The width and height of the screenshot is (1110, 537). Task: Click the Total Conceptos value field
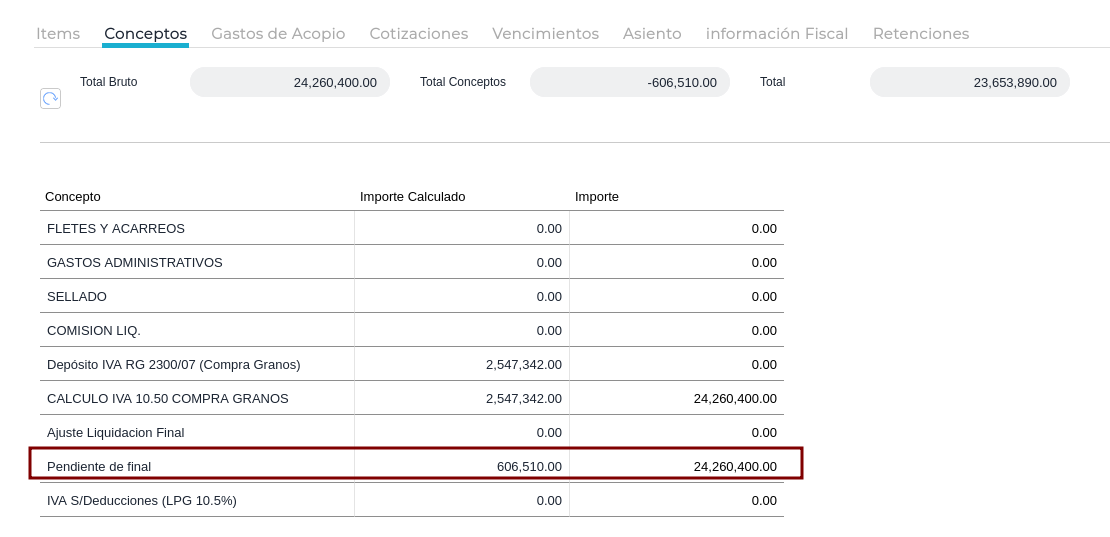(x=630, y=82)
